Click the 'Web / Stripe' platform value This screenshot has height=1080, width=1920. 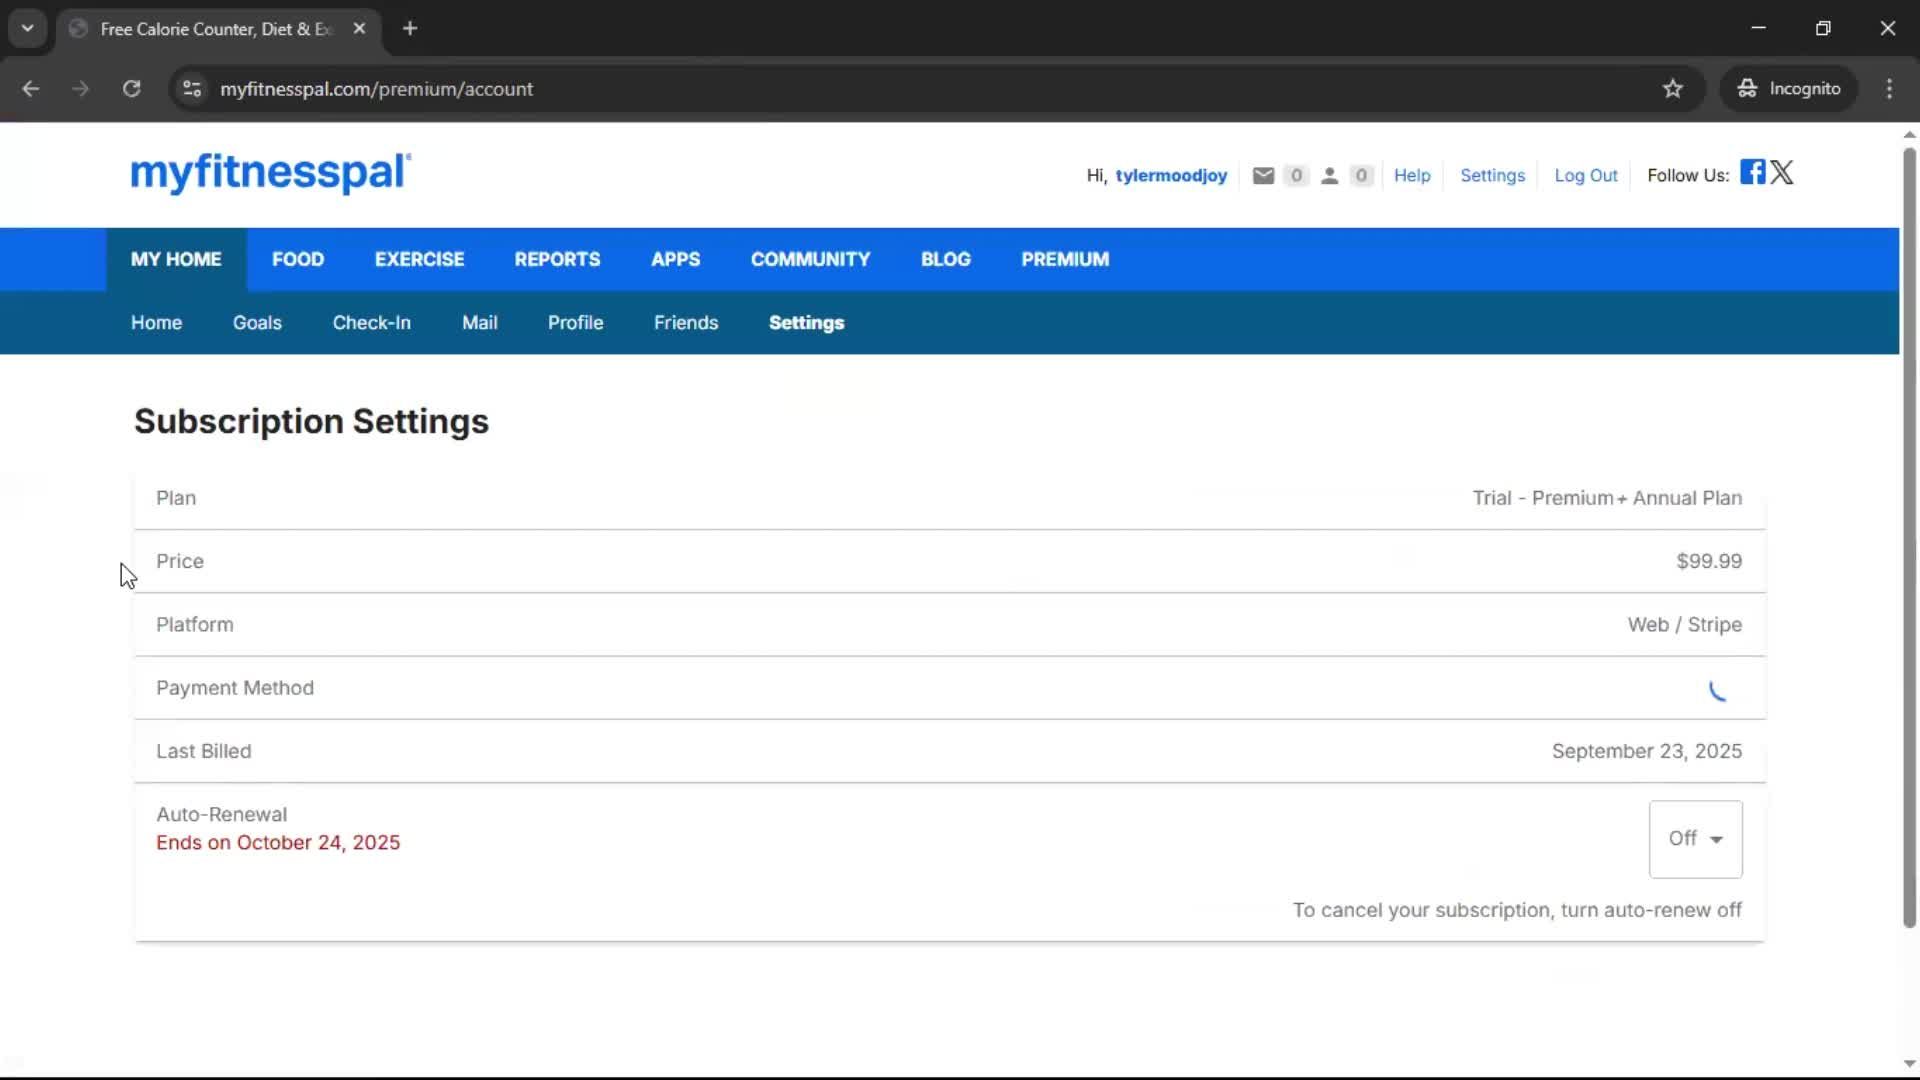tap(1684, 625)
